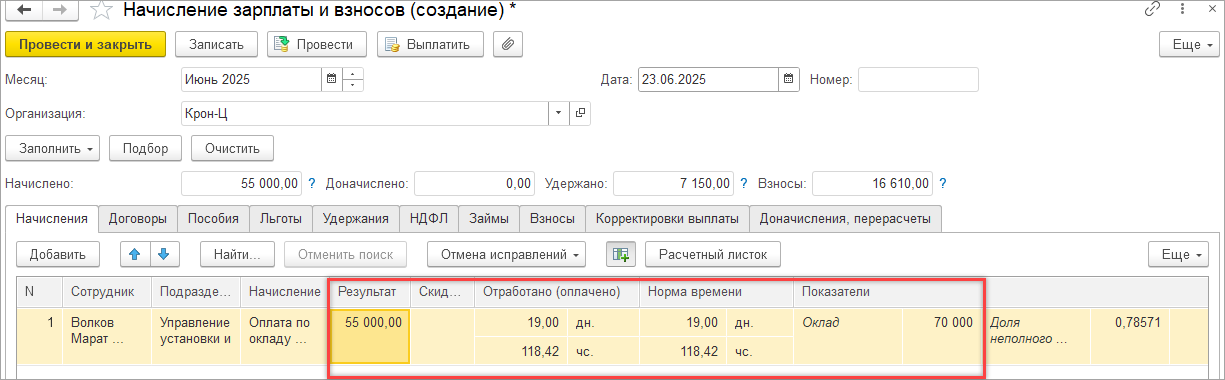The image size is (1225, 380).
Task: Click the green table details icon
Action: (x=621, y=254)
